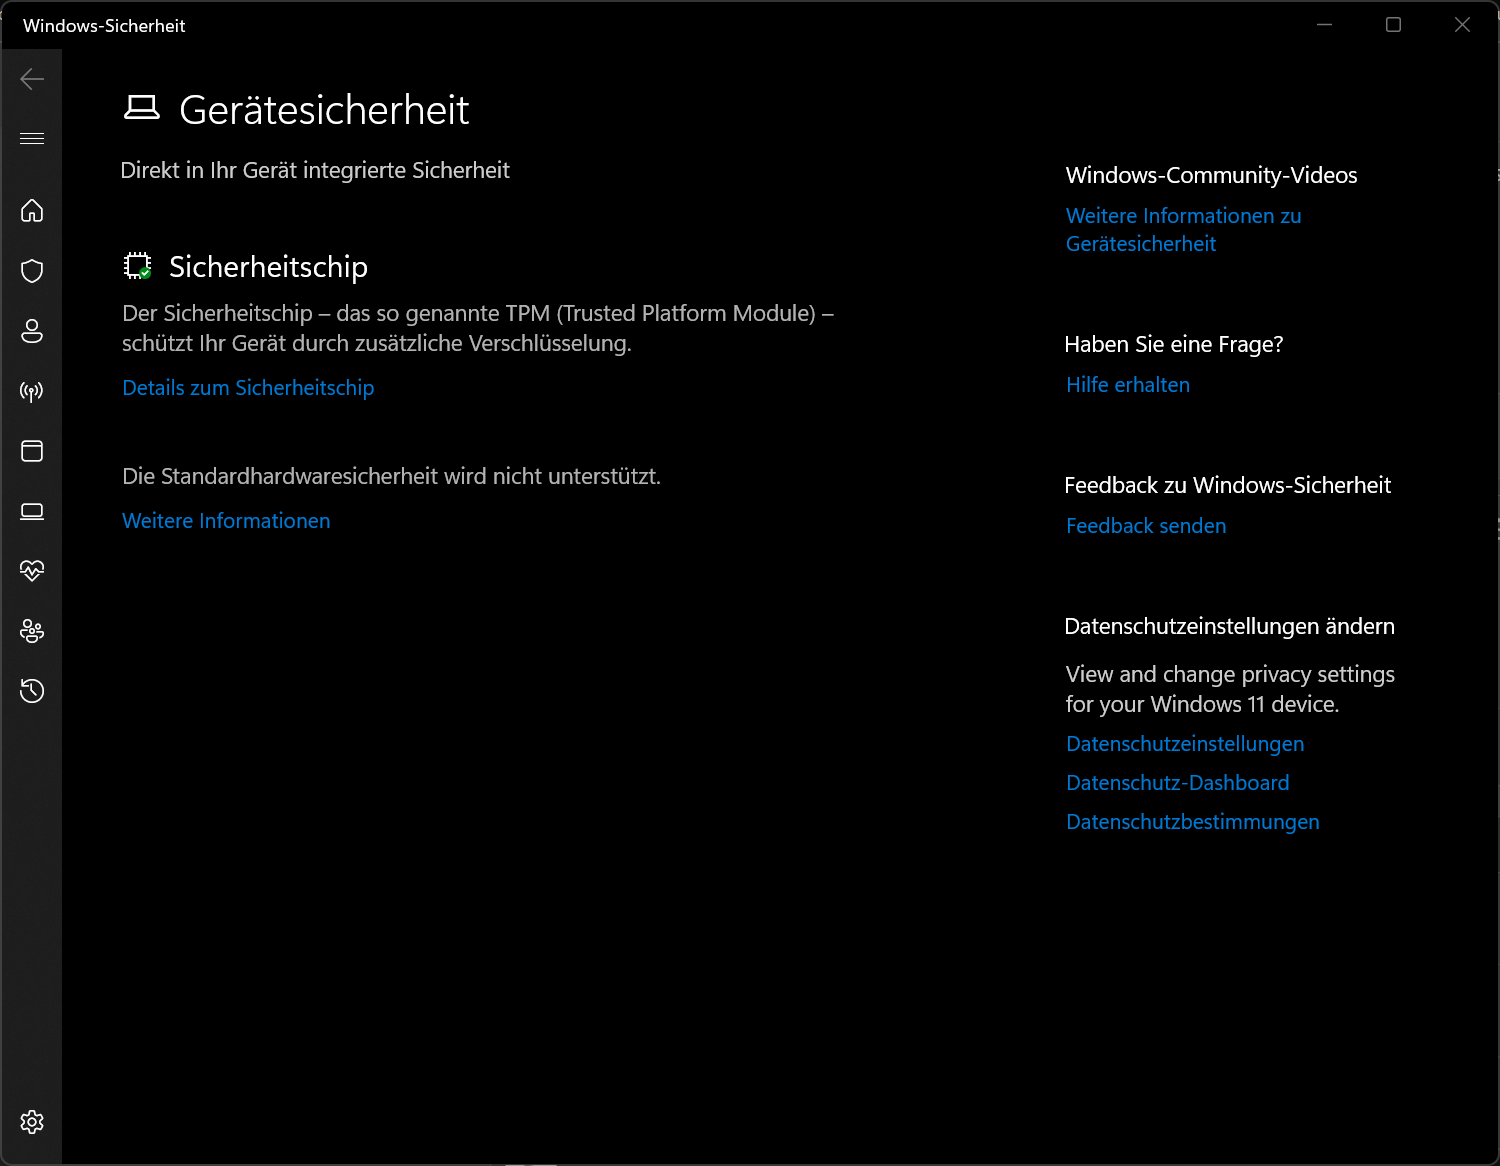The image size is (1500, 1166).
Task: Open Firewall & network protection antenna icon
Action: pyautogui.click(x=32, y=391)
